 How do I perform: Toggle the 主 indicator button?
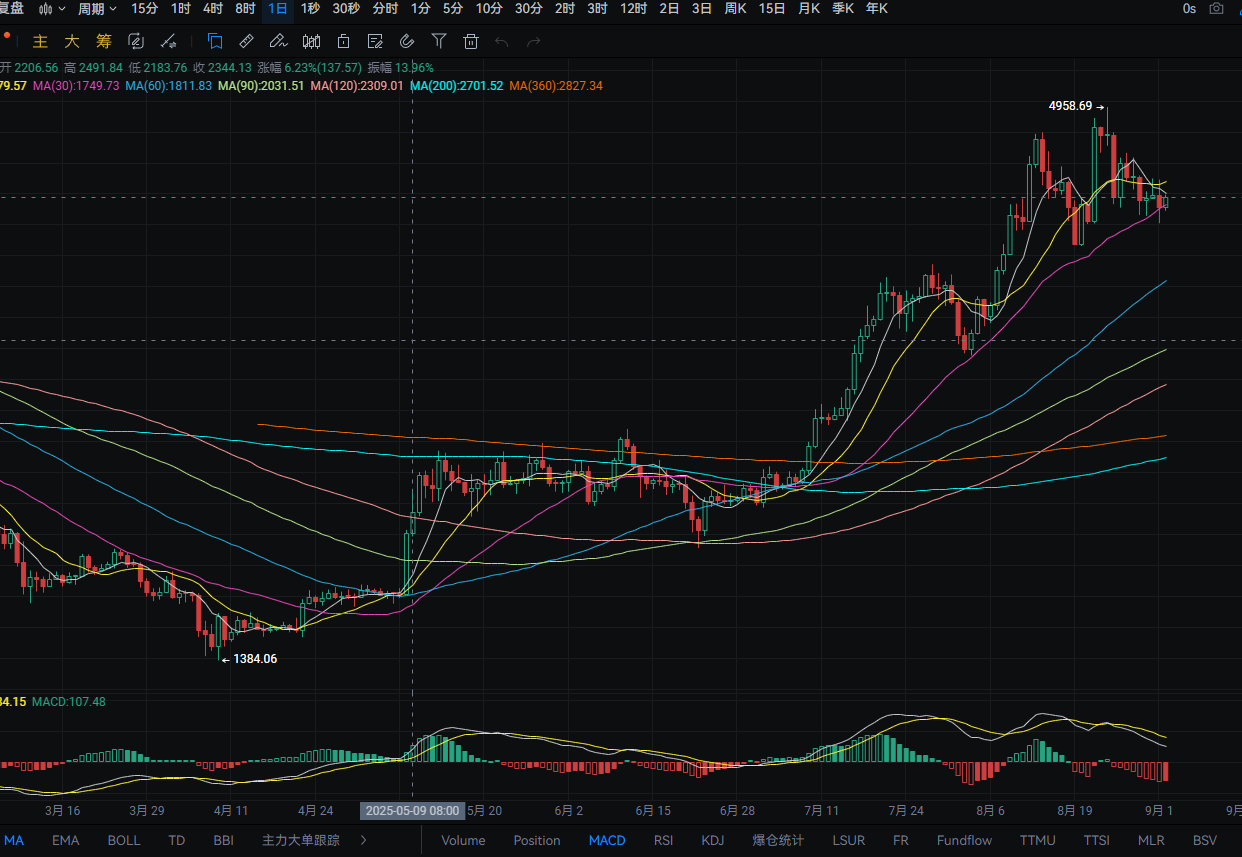pos(41,41)
